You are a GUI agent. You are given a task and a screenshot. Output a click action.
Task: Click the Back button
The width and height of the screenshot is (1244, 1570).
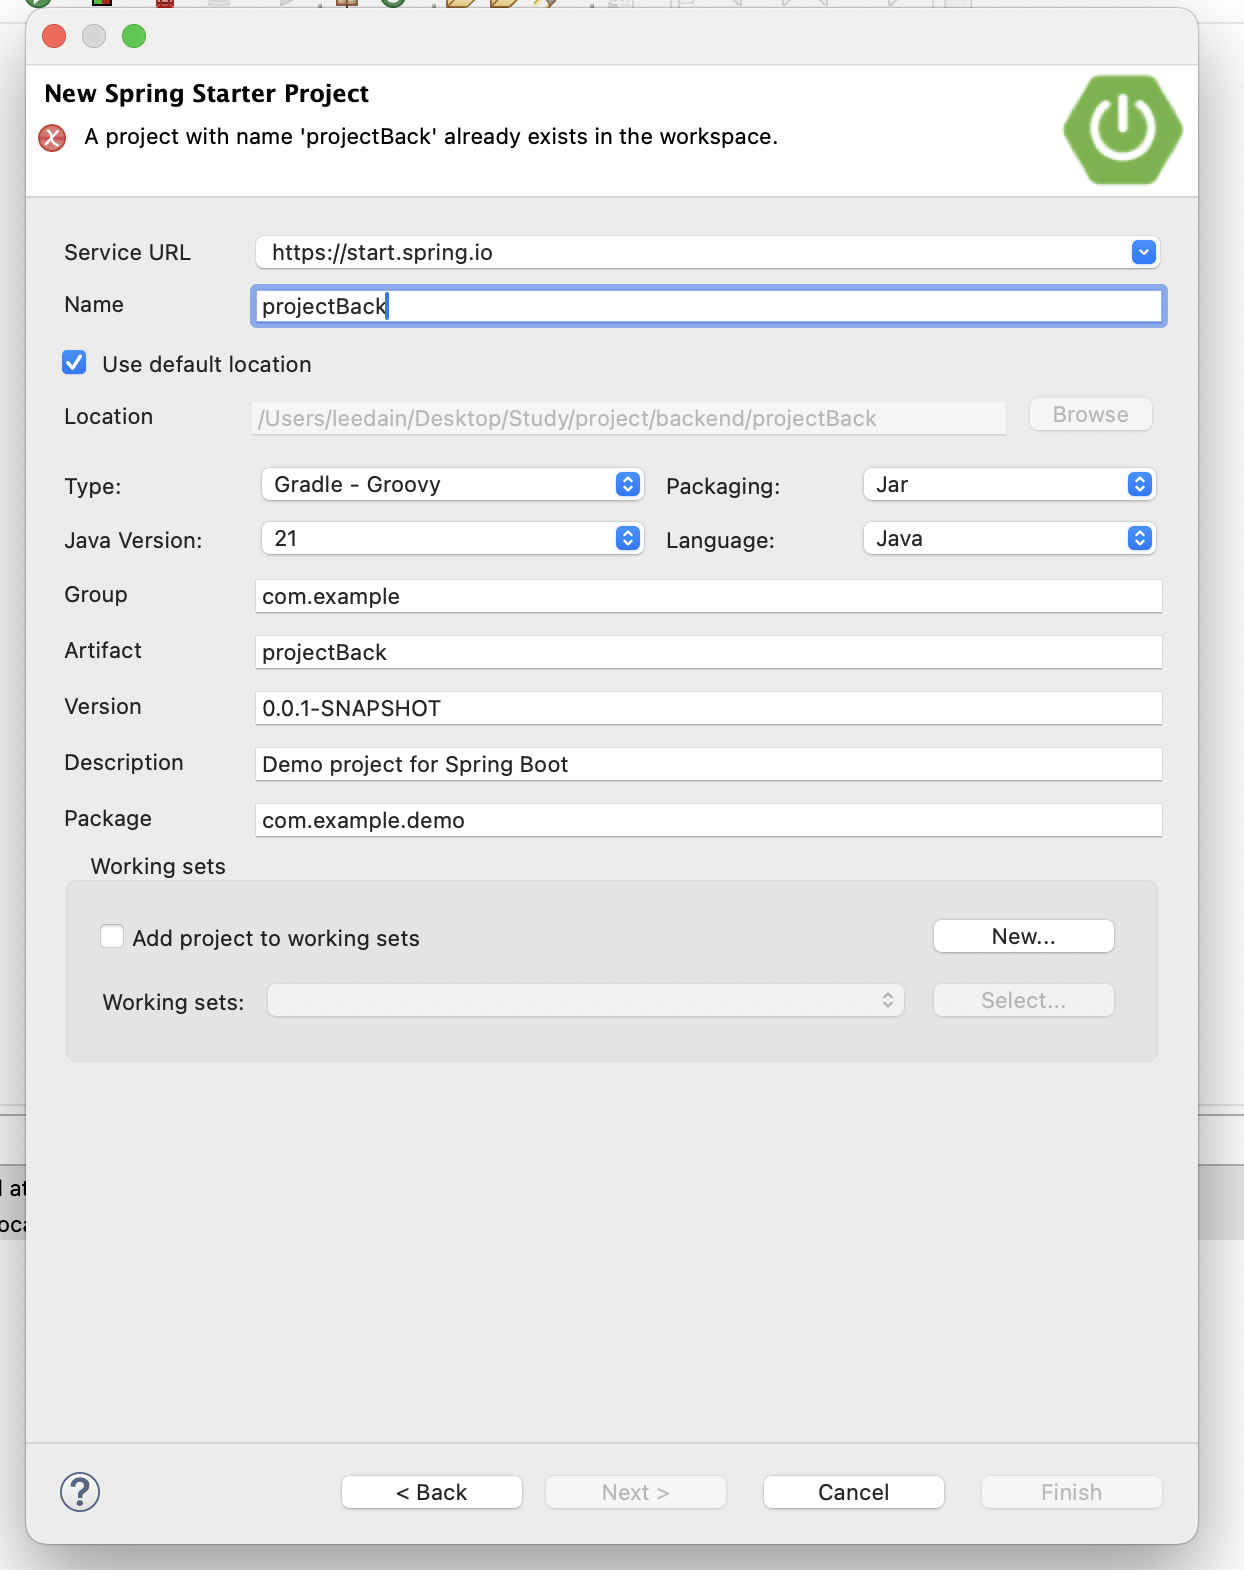point(432,1492)
